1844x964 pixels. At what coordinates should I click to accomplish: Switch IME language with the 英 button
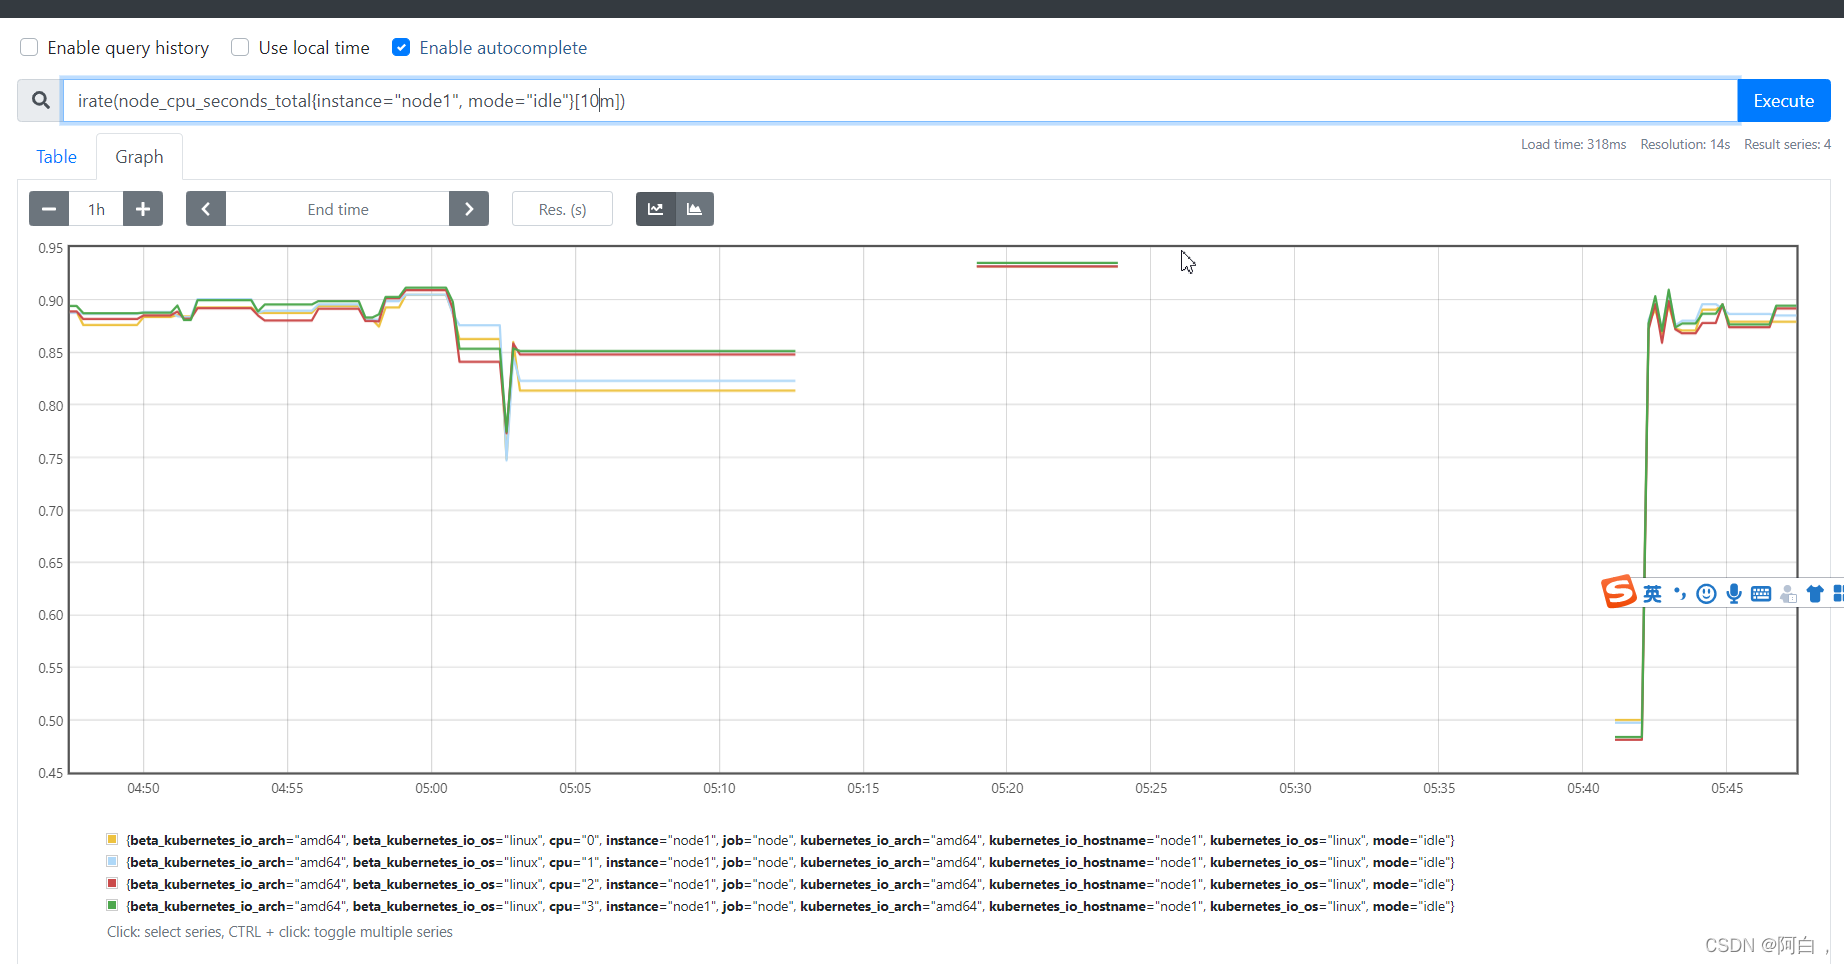click(1652, 594)
